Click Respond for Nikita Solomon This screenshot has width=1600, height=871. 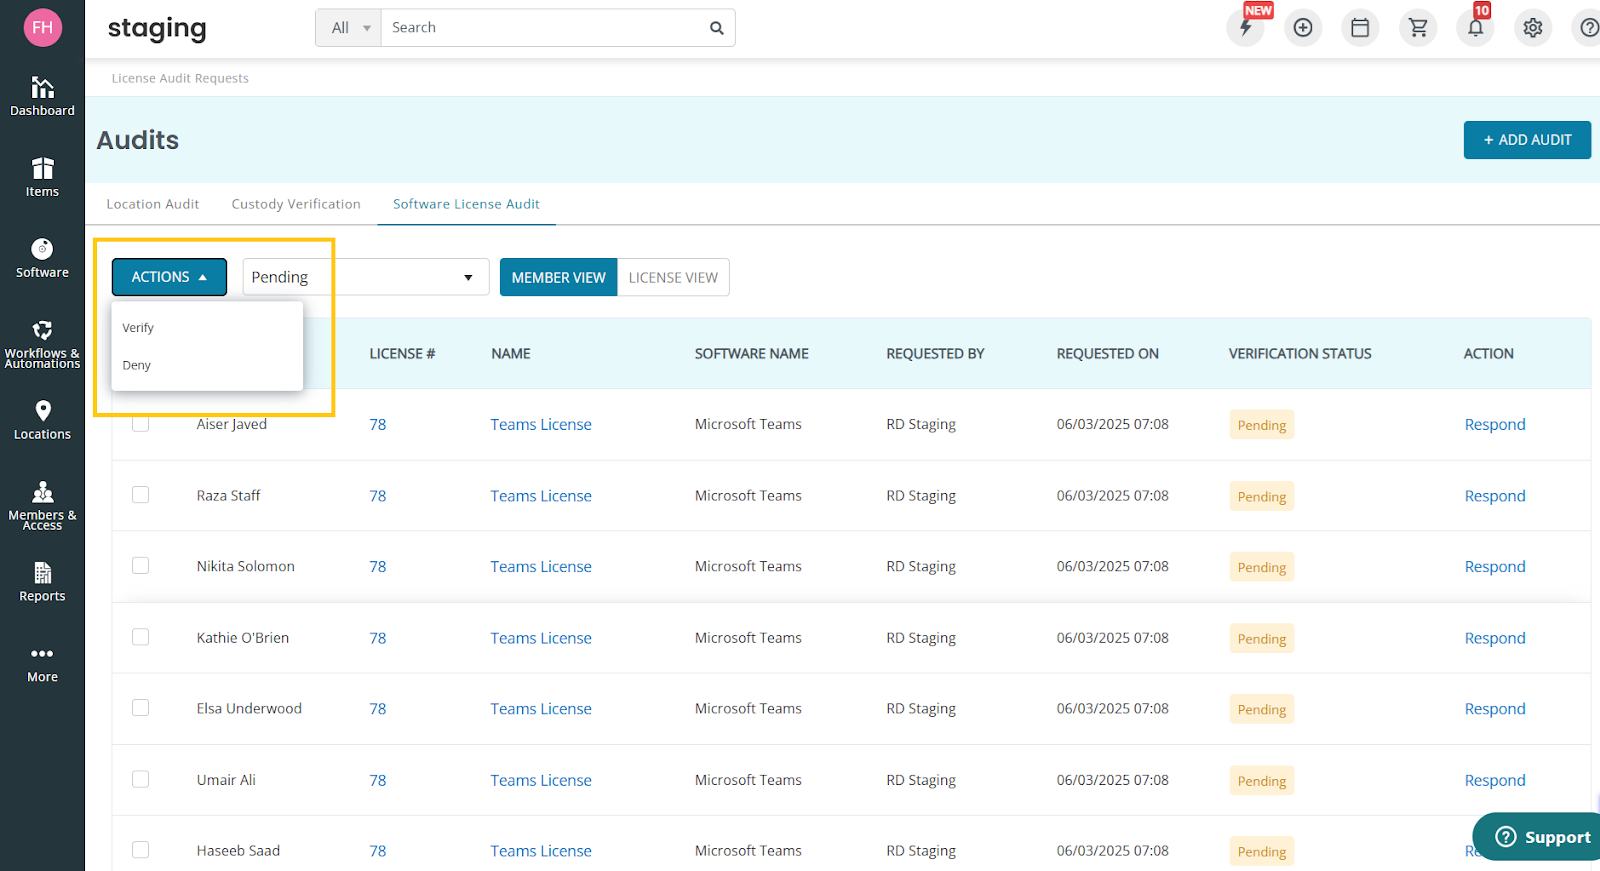[1495, 566]
